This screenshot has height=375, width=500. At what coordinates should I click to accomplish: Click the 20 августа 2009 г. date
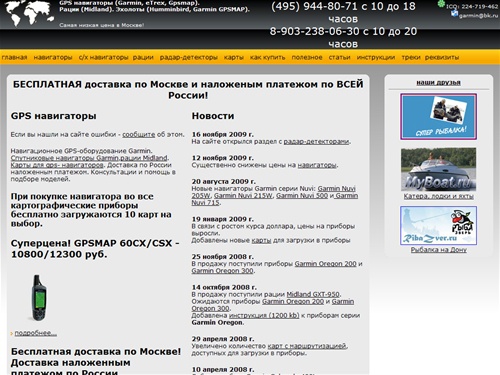tap(224, 182)
